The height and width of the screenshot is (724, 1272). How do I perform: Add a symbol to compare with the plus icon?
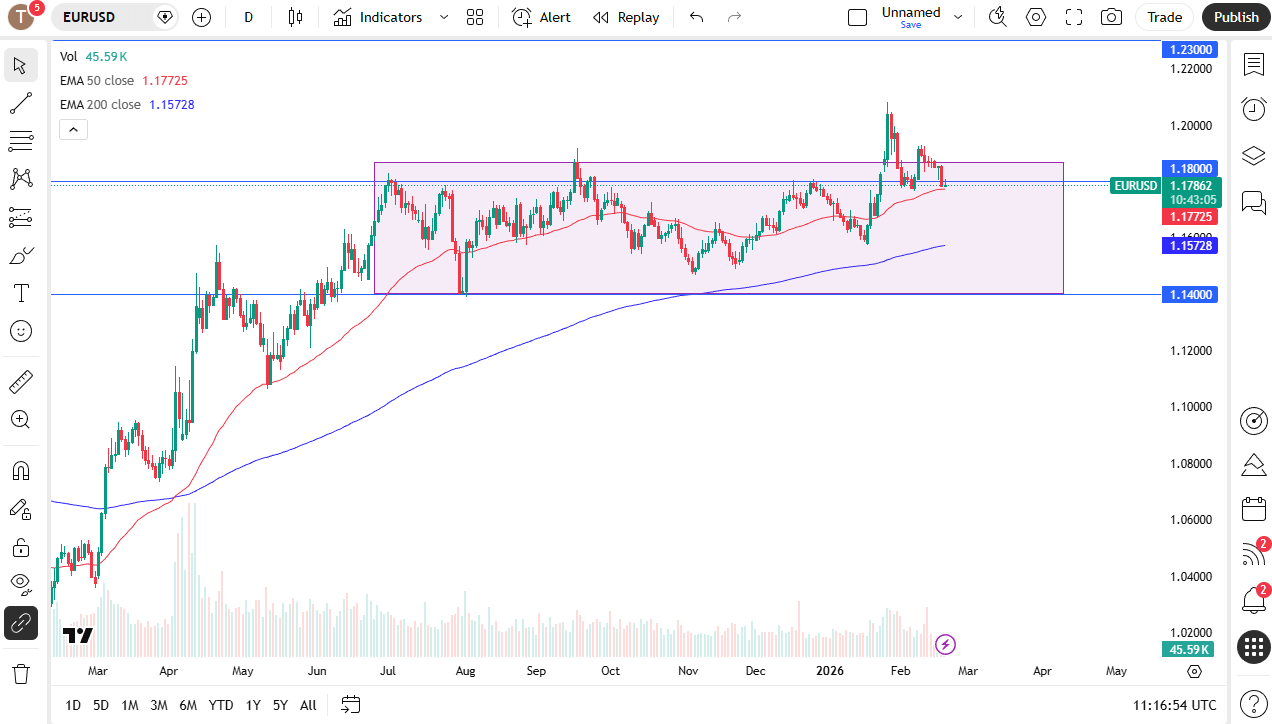(202, 17)
